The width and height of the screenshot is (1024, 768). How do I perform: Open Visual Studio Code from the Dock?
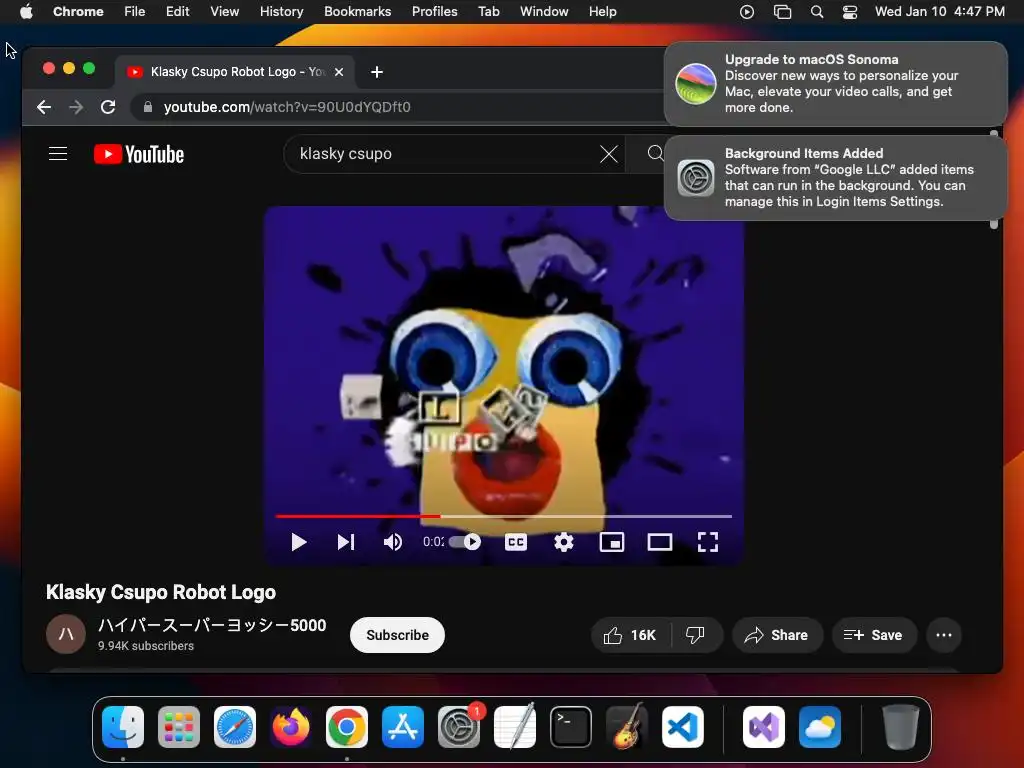[682, 727]
